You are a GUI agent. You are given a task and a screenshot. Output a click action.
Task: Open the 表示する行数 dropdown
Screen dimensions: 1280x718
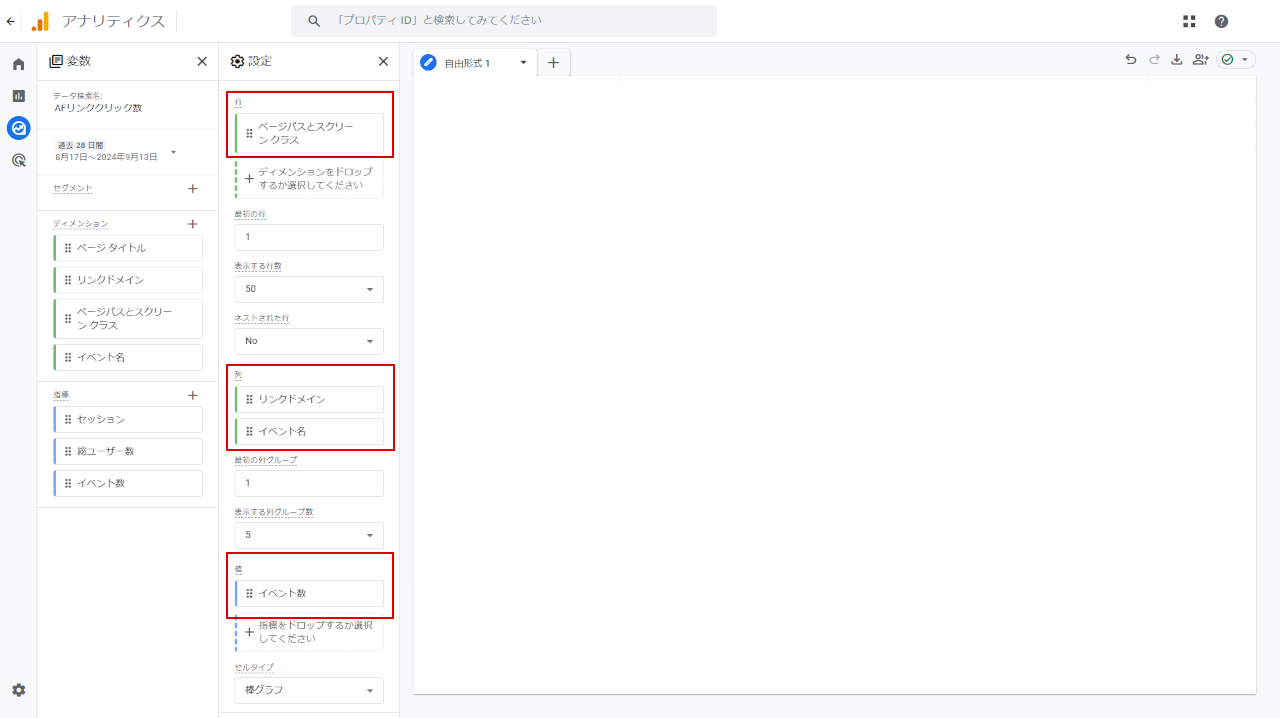click(309, 289)
